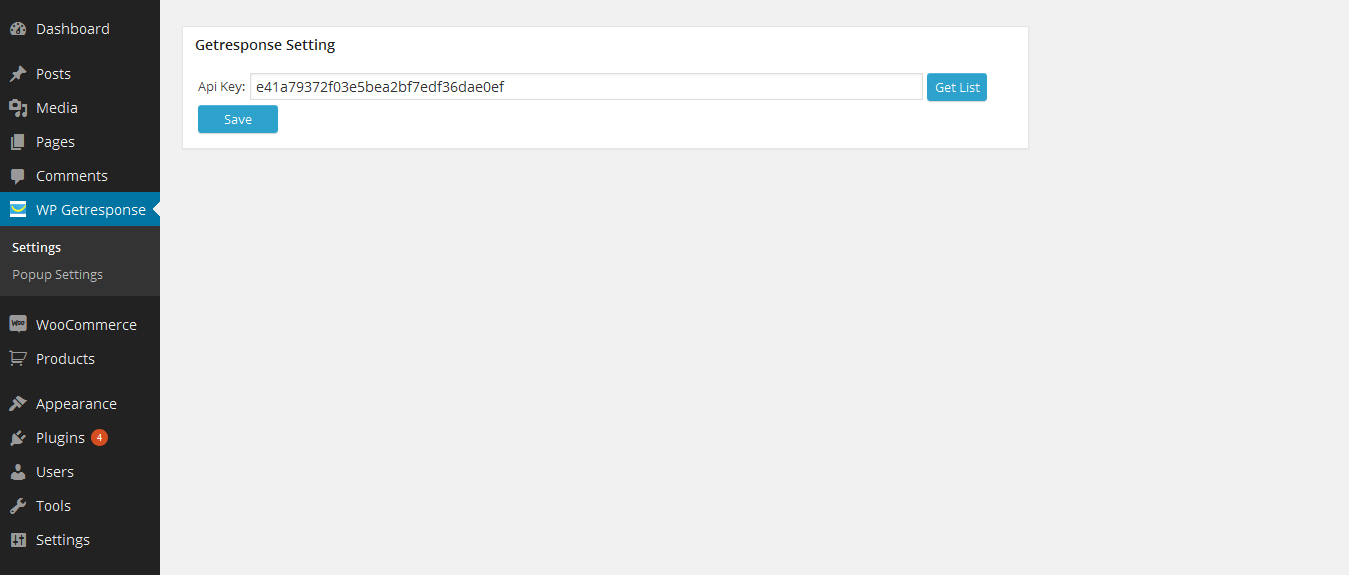Save the Getresponse settings
The width and height of the screenshot is (1349, 575).
(238, 119)
